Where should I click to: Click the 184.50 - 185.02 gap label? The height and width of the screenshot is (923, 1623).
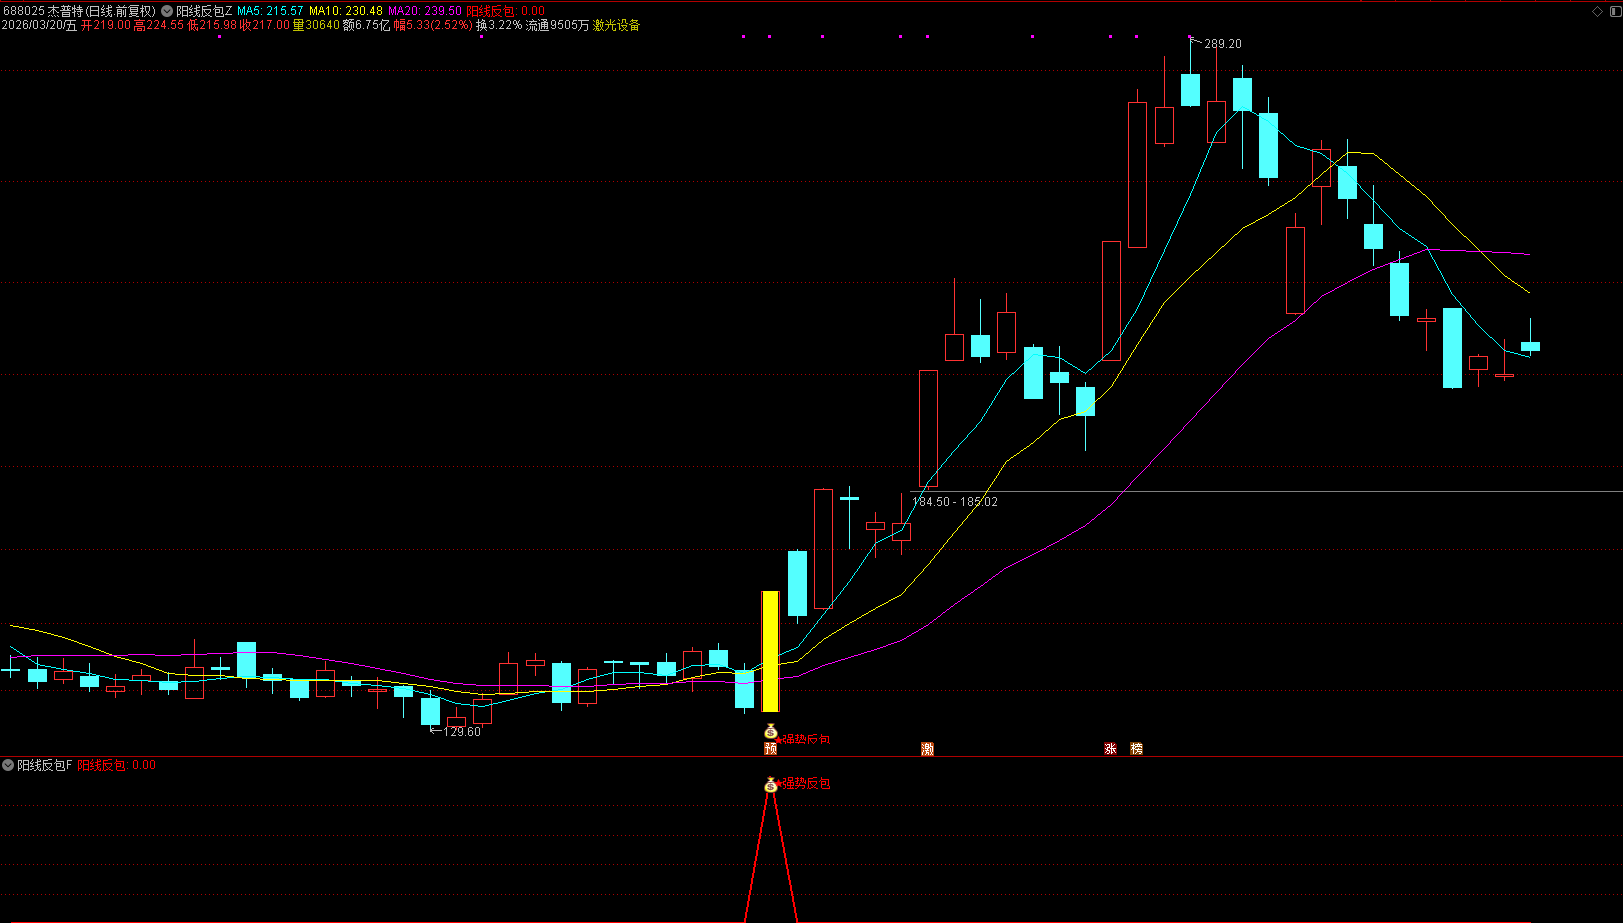point(955,502)
